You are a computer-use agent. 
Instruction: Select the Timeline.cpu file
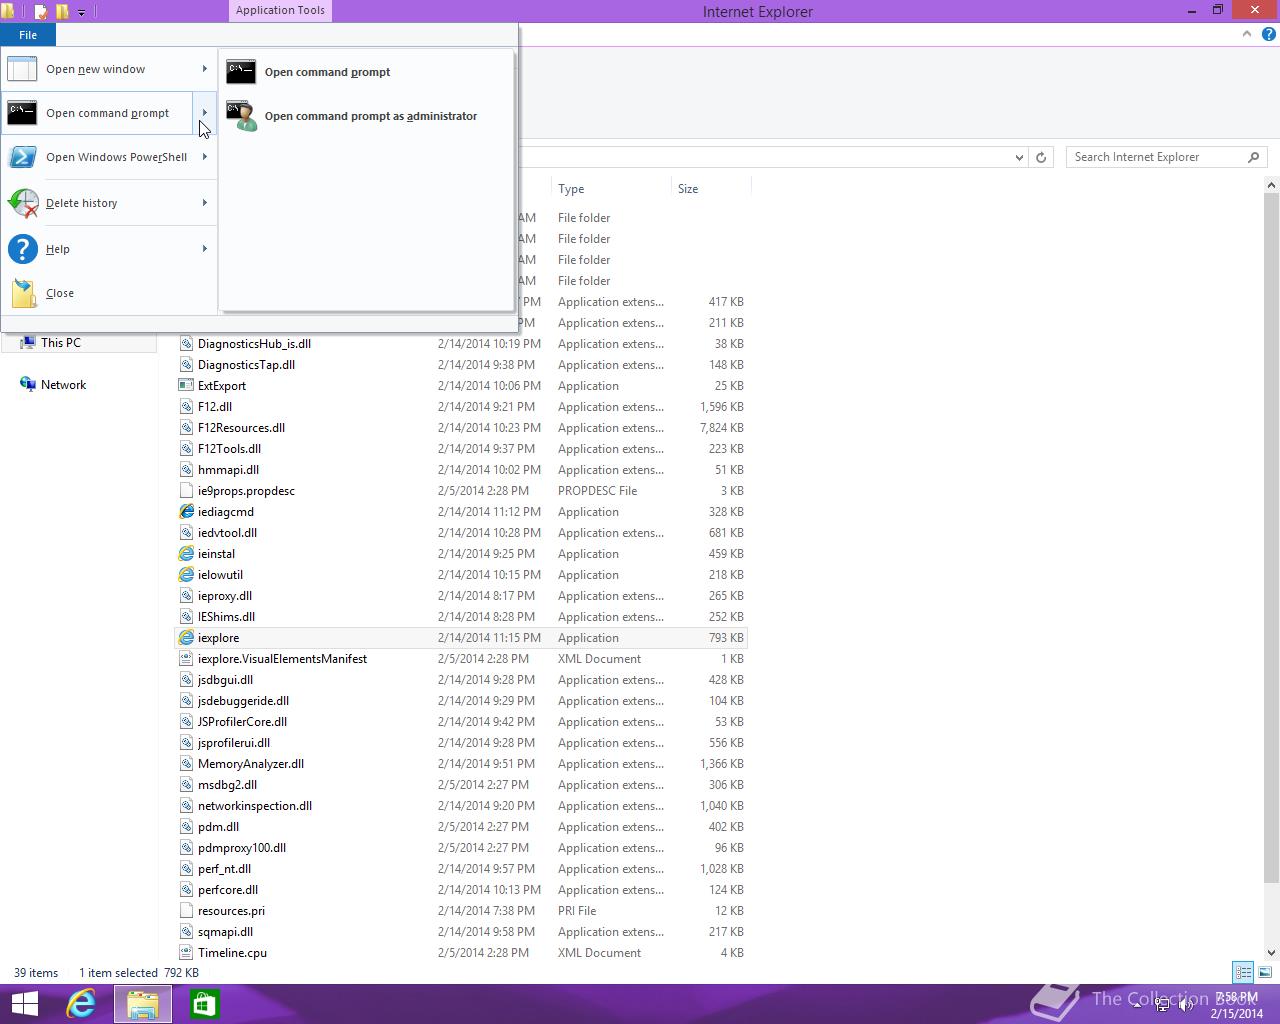tap(460, 953)
